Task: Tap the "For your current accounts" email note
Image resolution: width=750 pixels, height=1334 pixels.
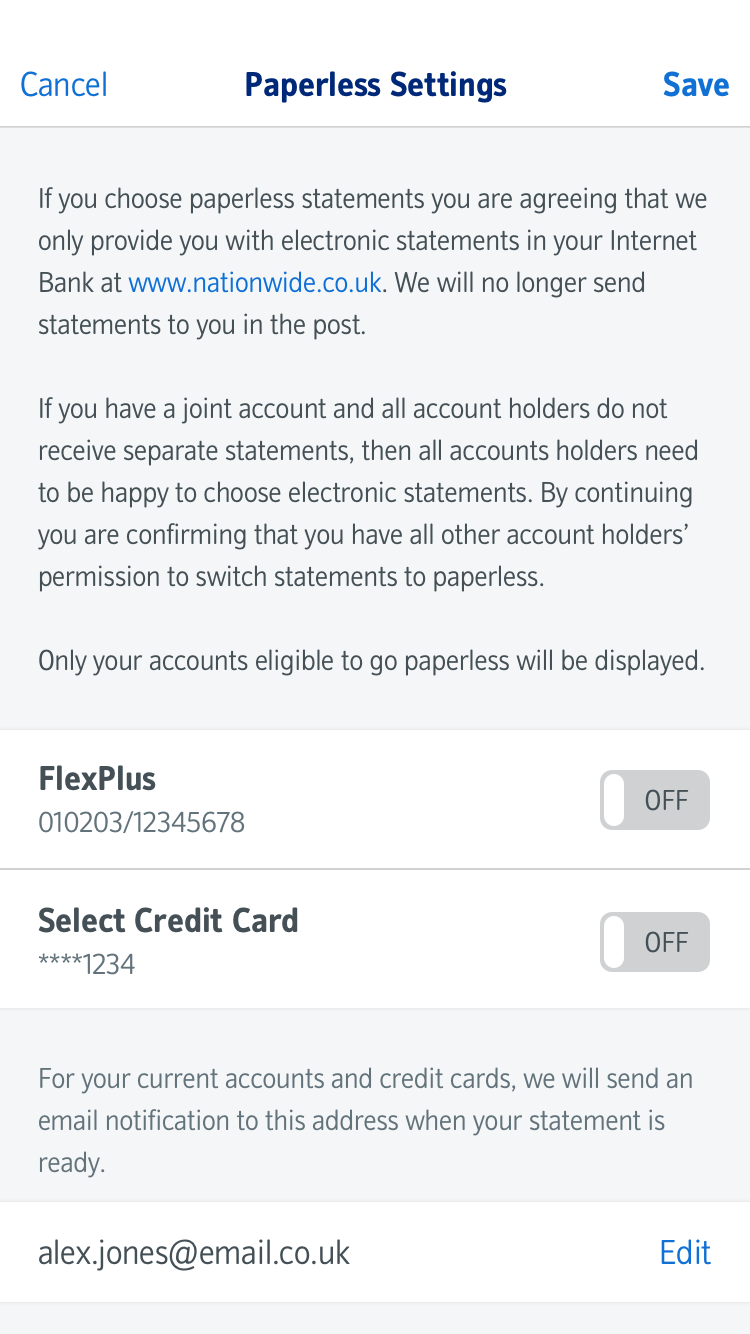Action: [365, 1079]
